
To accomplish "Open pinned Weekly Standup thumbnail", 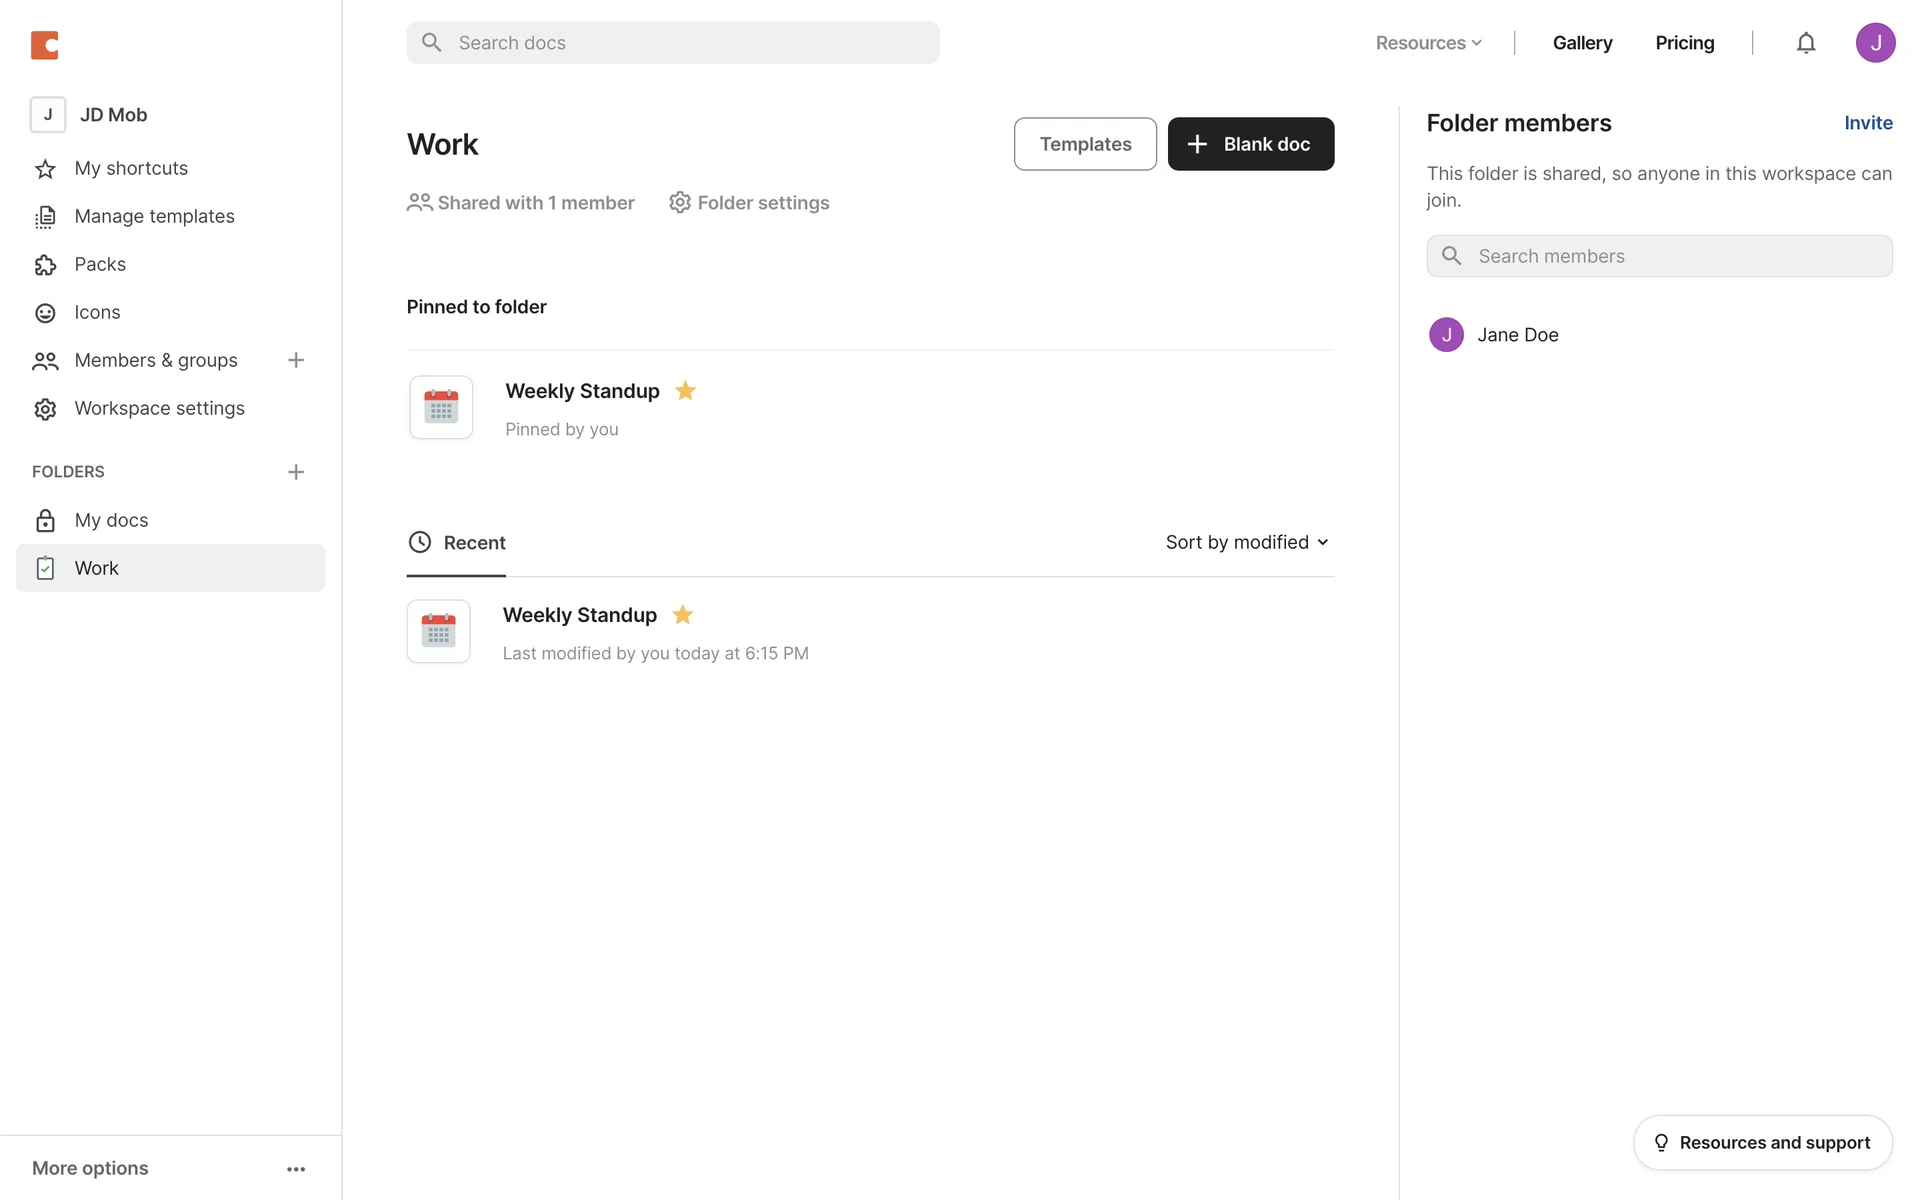I will 441,407.
